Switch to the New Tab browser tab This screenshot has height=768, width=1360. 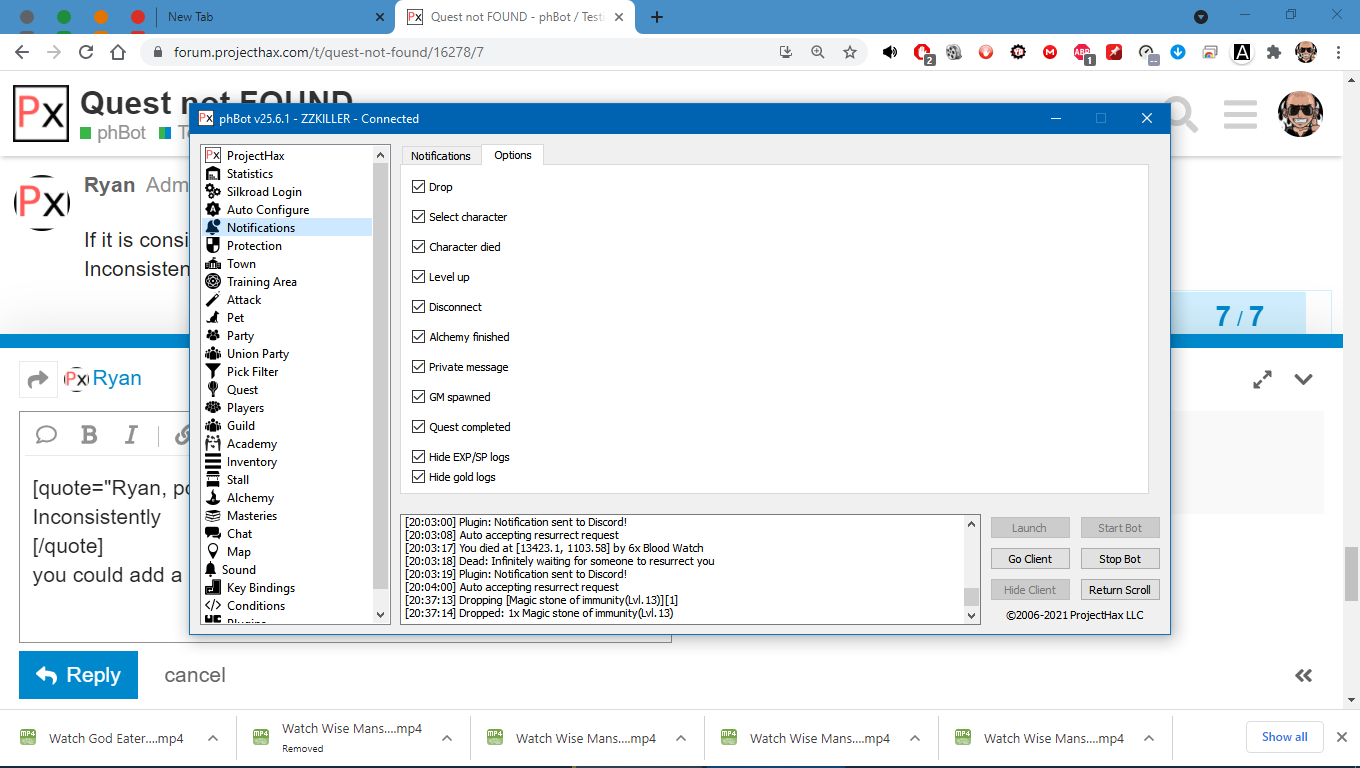pos(270,17)
